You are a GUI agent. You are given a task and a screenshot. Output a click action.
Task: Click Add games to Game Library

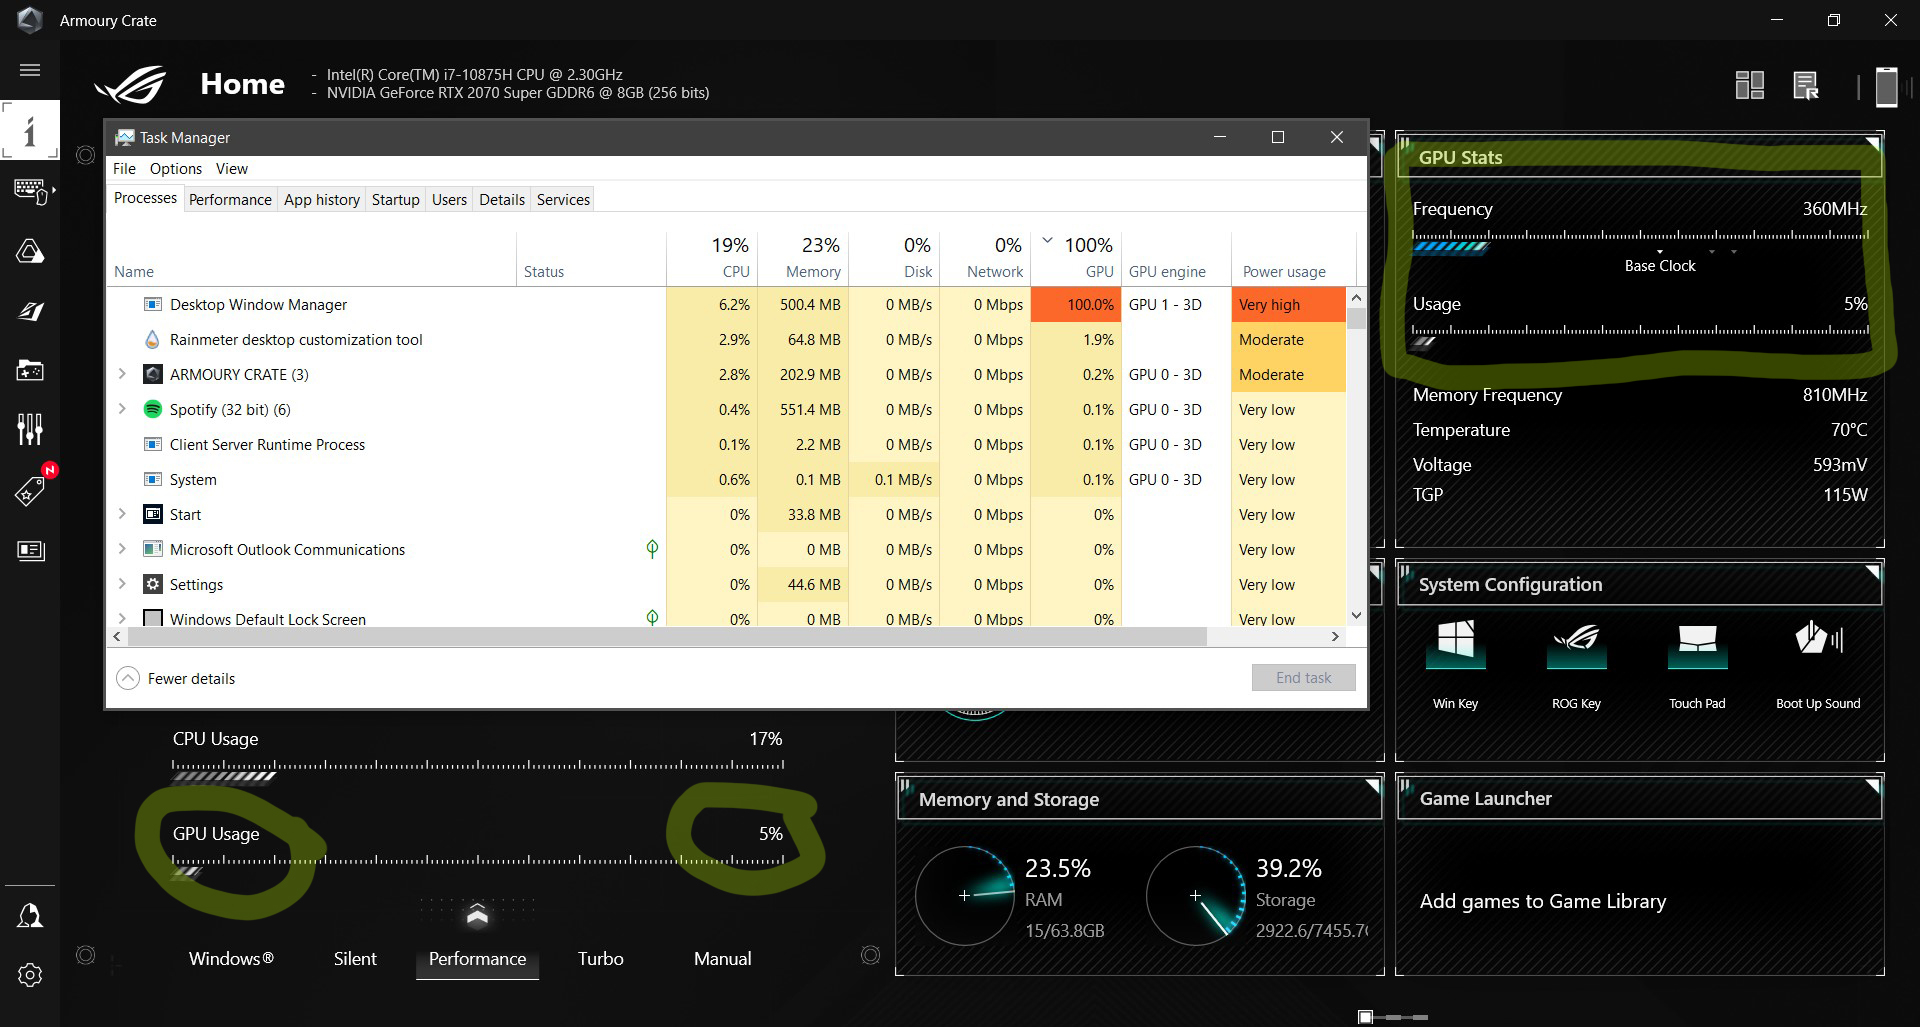[x=1543, y=901]
